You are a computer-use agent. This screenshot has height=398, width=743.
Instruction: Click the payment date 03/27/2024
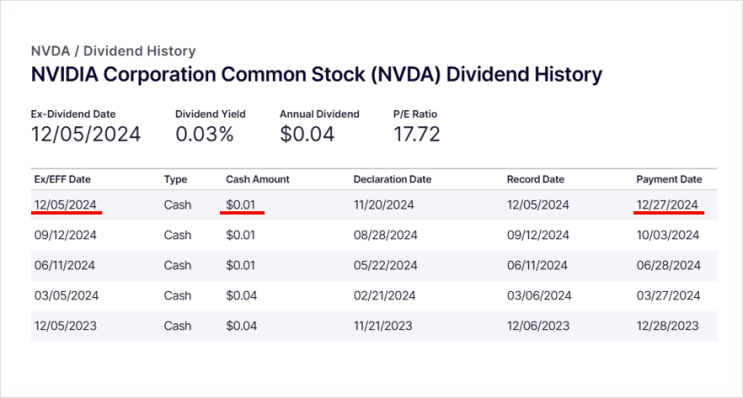668,296
